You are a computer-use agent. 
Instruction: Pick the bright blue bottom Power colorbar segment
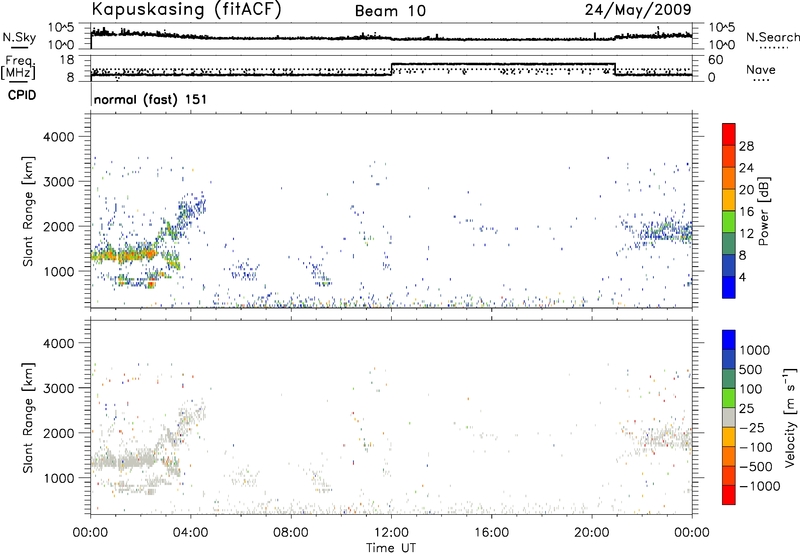click(x=729, y=287)
